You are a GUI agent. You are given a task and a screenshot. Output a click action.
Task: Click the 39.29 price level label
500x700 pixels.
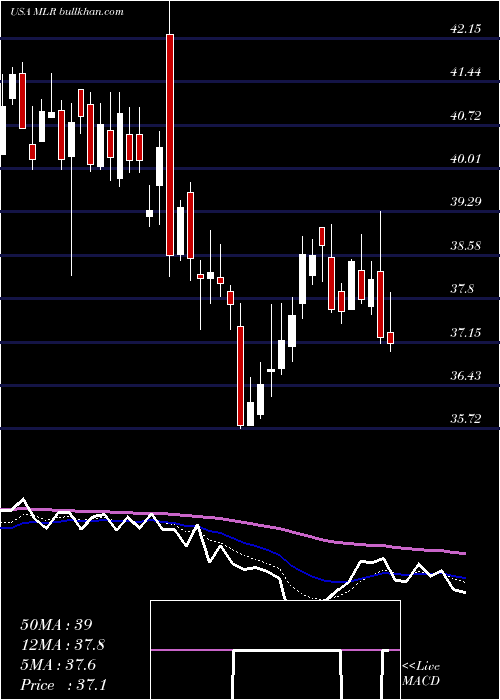465,202
